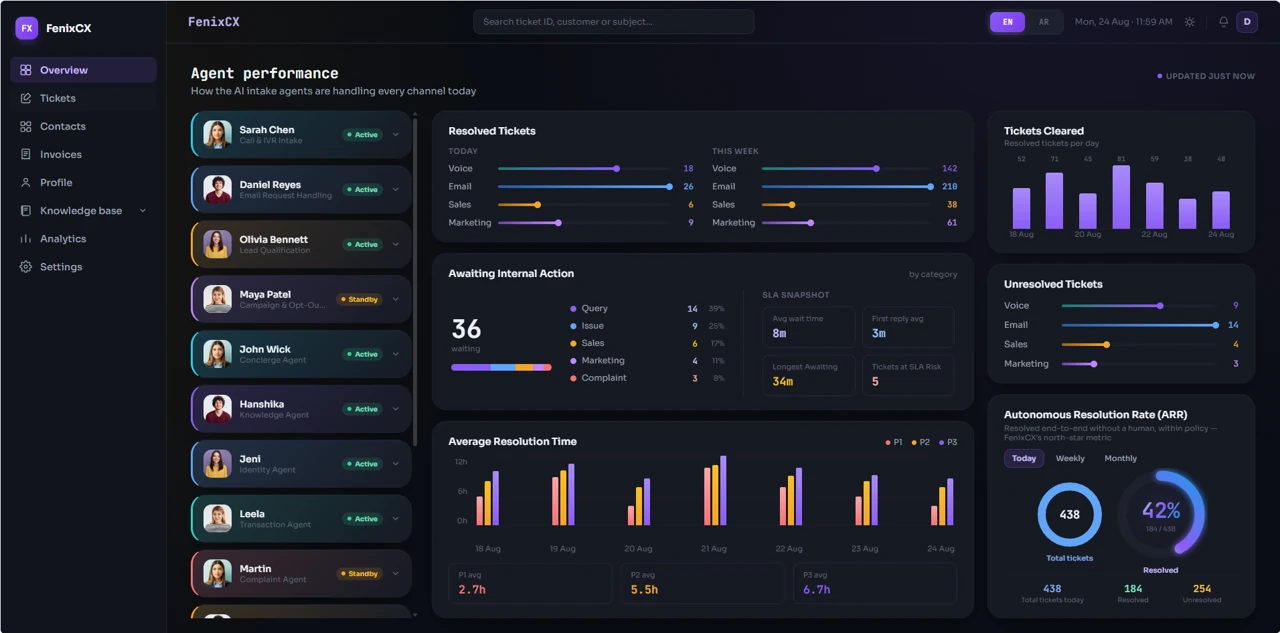Expand Jeni's agent card chevron
The width and height of the screenshot is (1280, 633).
396,464
